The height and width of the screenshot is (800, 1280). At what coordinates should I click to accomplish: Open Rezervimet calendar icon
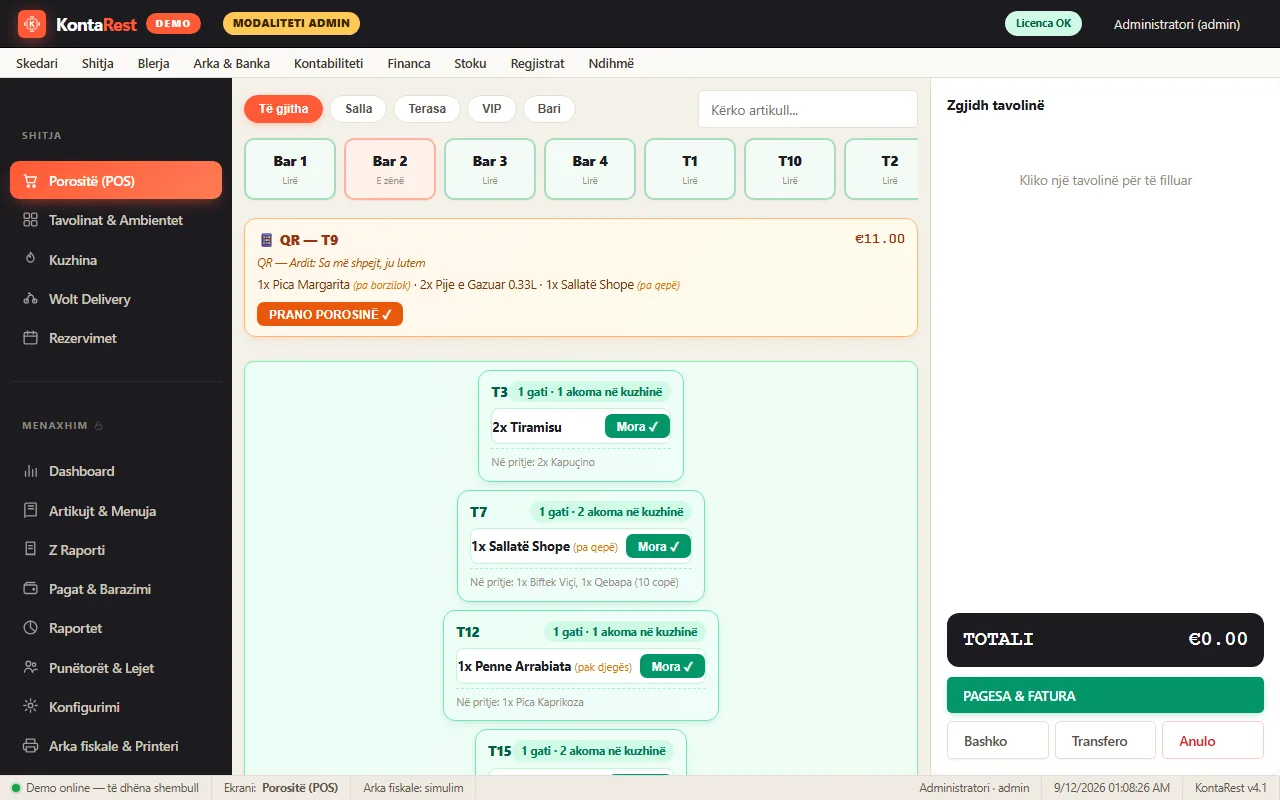pyautogui.click(x=30, y=338)
